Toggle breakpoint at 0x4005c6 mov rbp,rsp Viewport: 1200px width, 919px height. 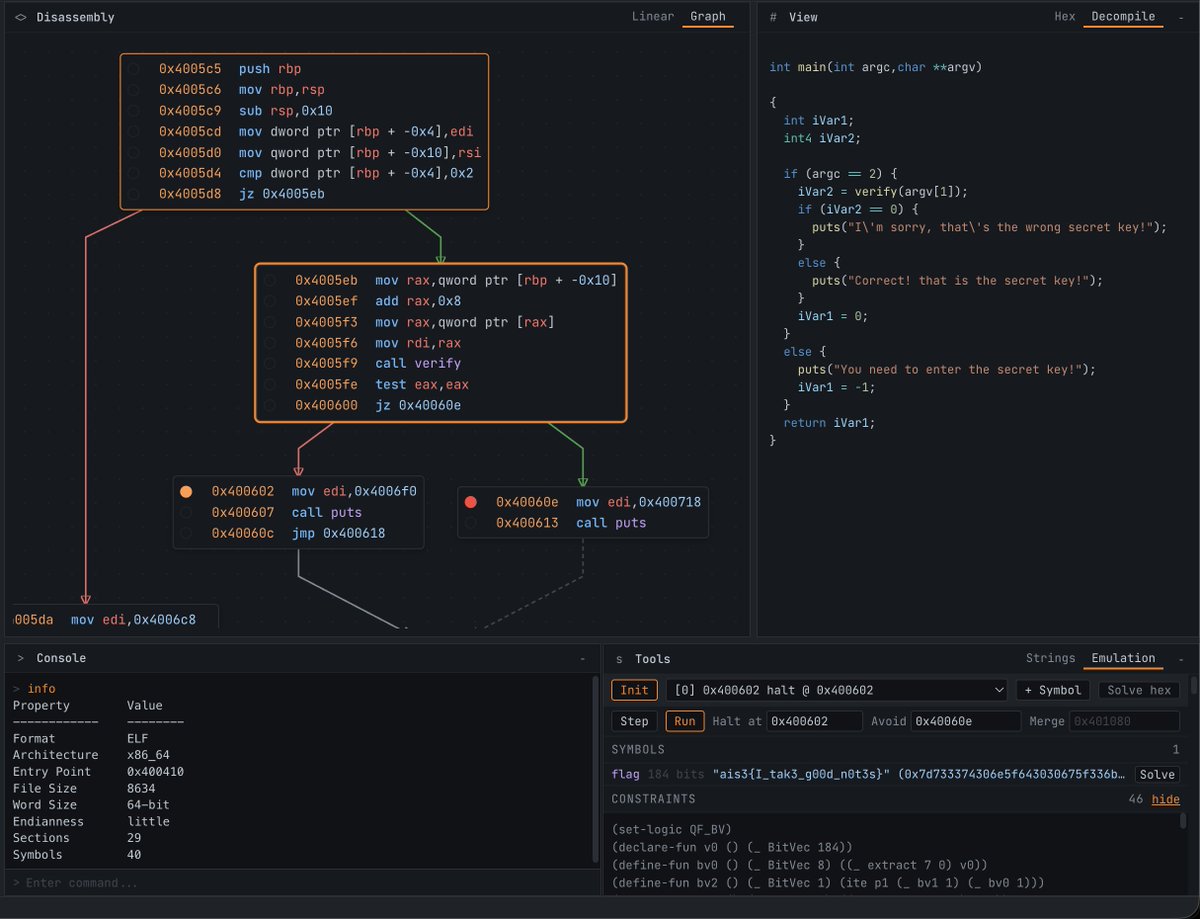coord(134,90)
